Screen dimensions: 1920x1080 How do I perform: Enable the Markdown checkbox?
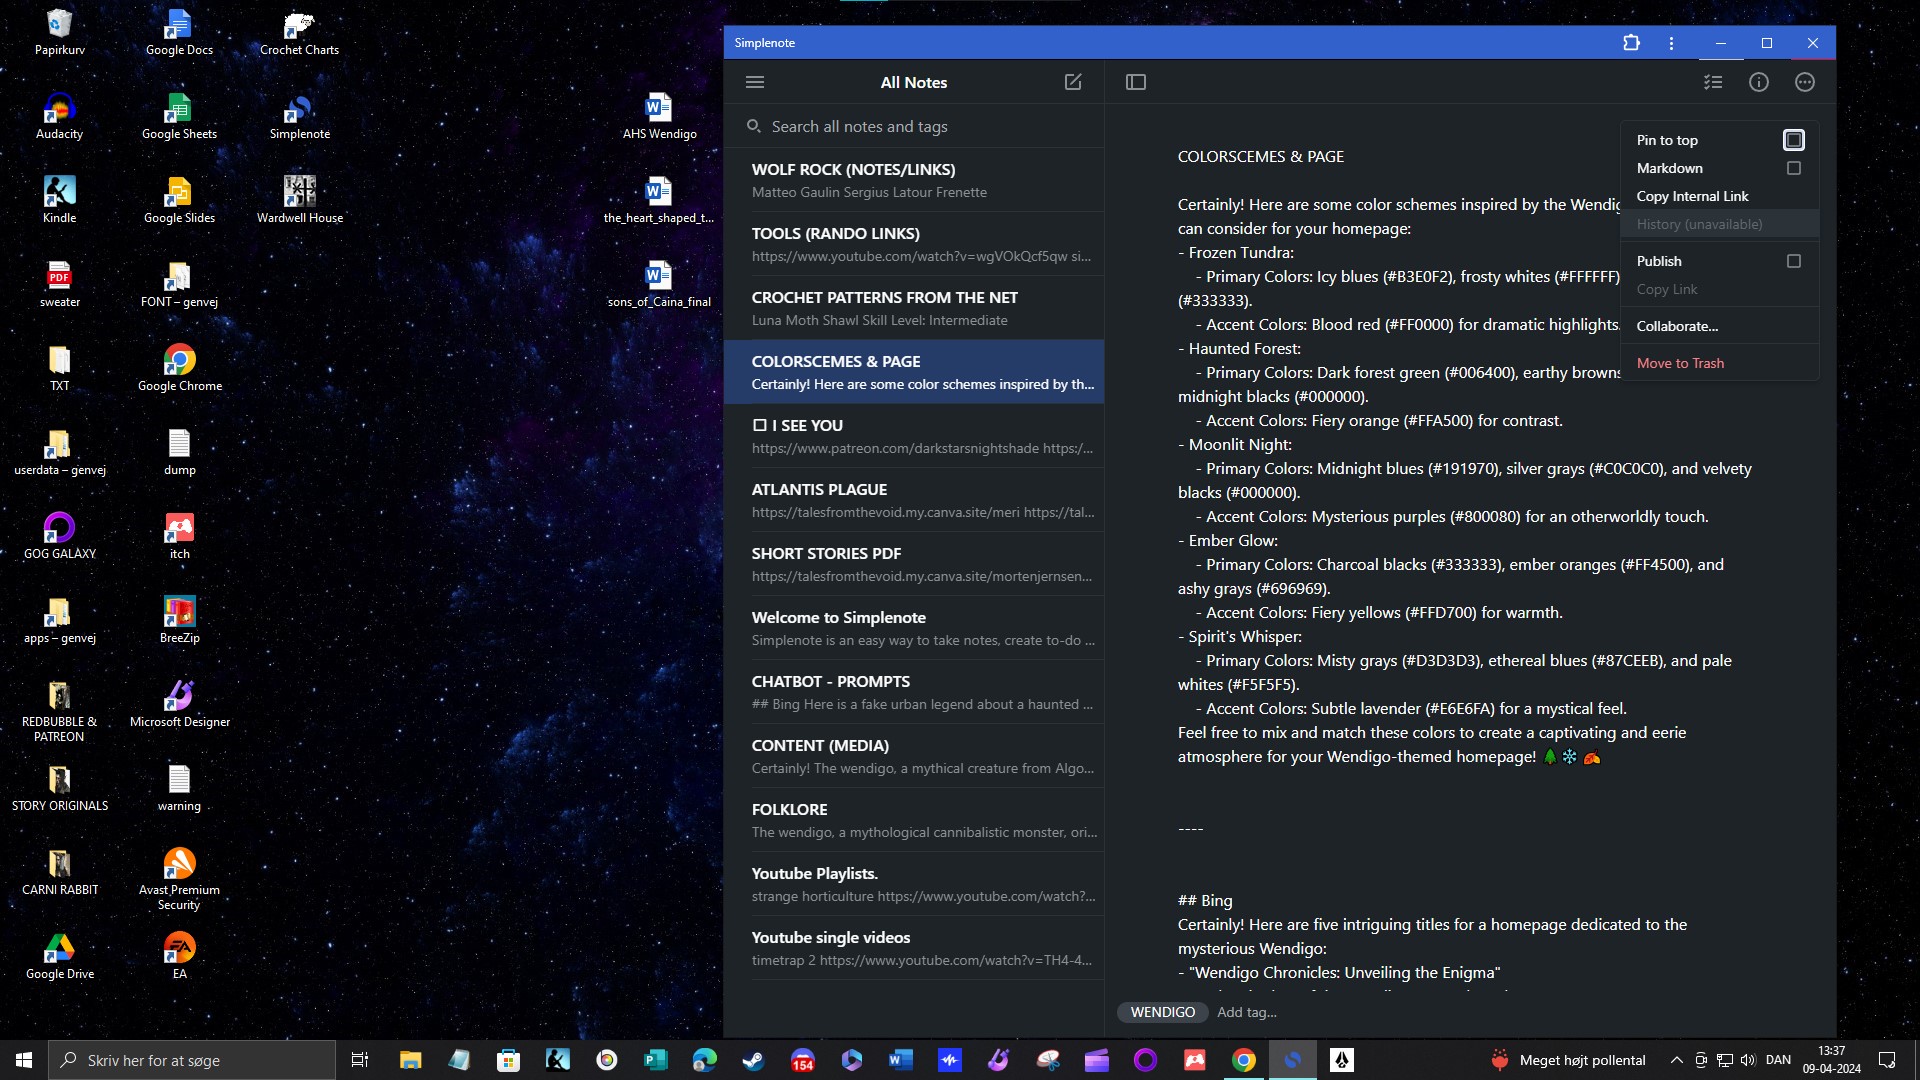pos(1793,168)
